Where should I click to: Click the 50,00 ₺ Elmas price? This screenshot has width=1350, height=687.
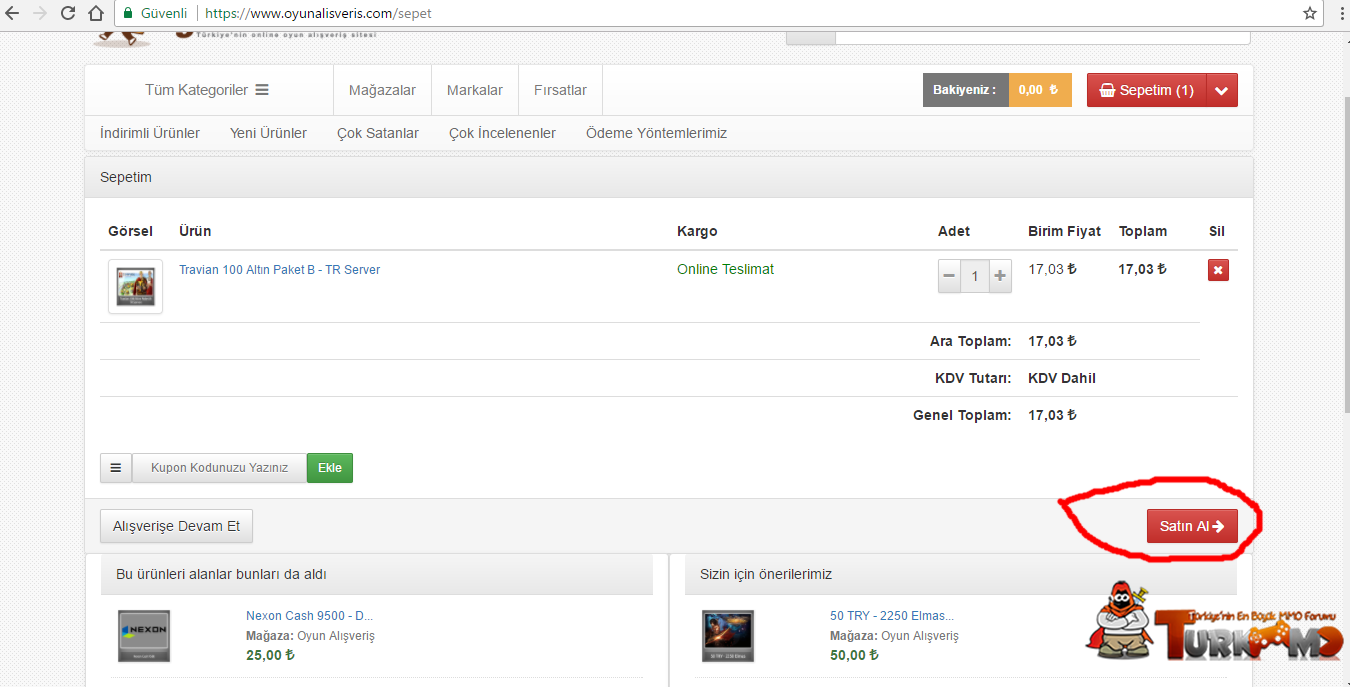854,655
